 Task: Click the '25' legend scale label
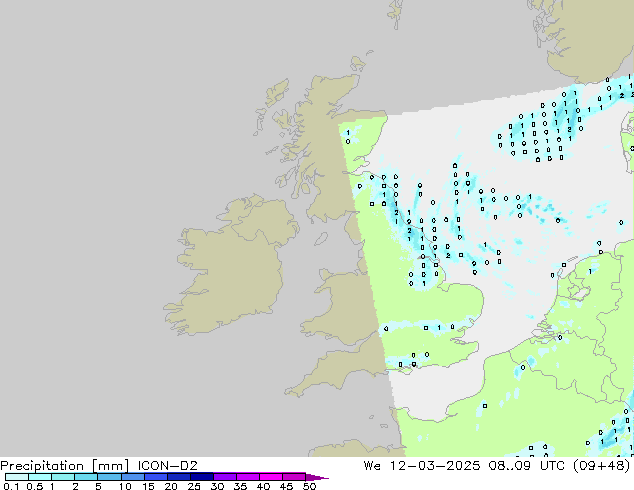[194, 486]
